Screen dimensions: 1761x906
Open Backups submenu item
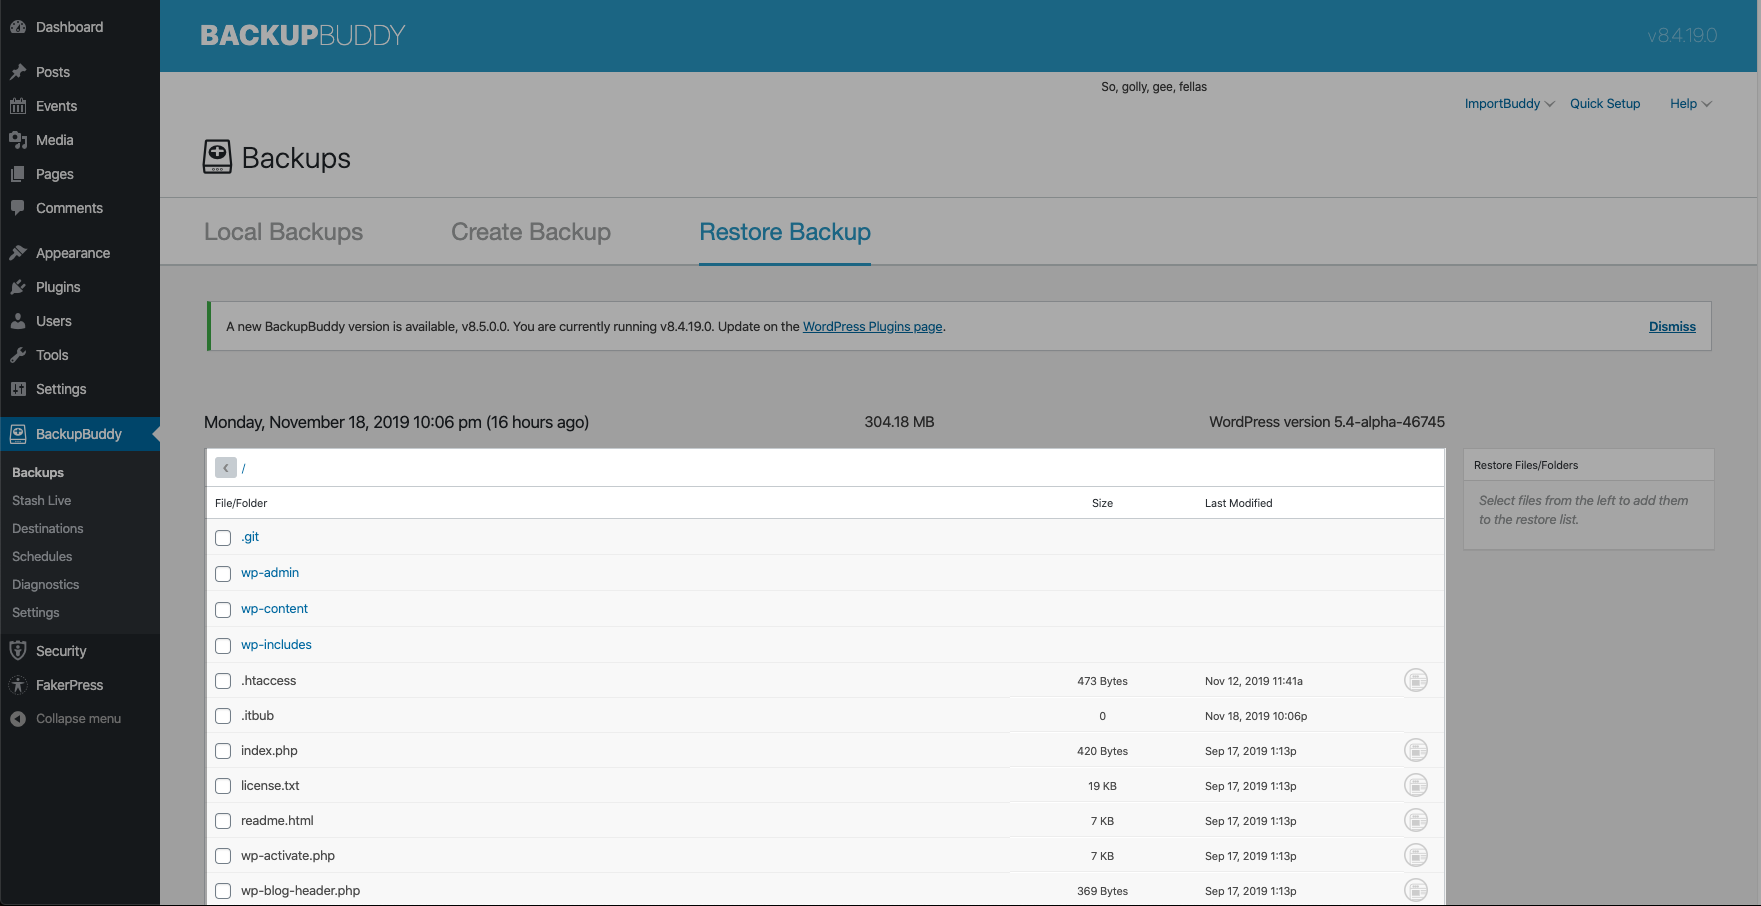(38, 472)
